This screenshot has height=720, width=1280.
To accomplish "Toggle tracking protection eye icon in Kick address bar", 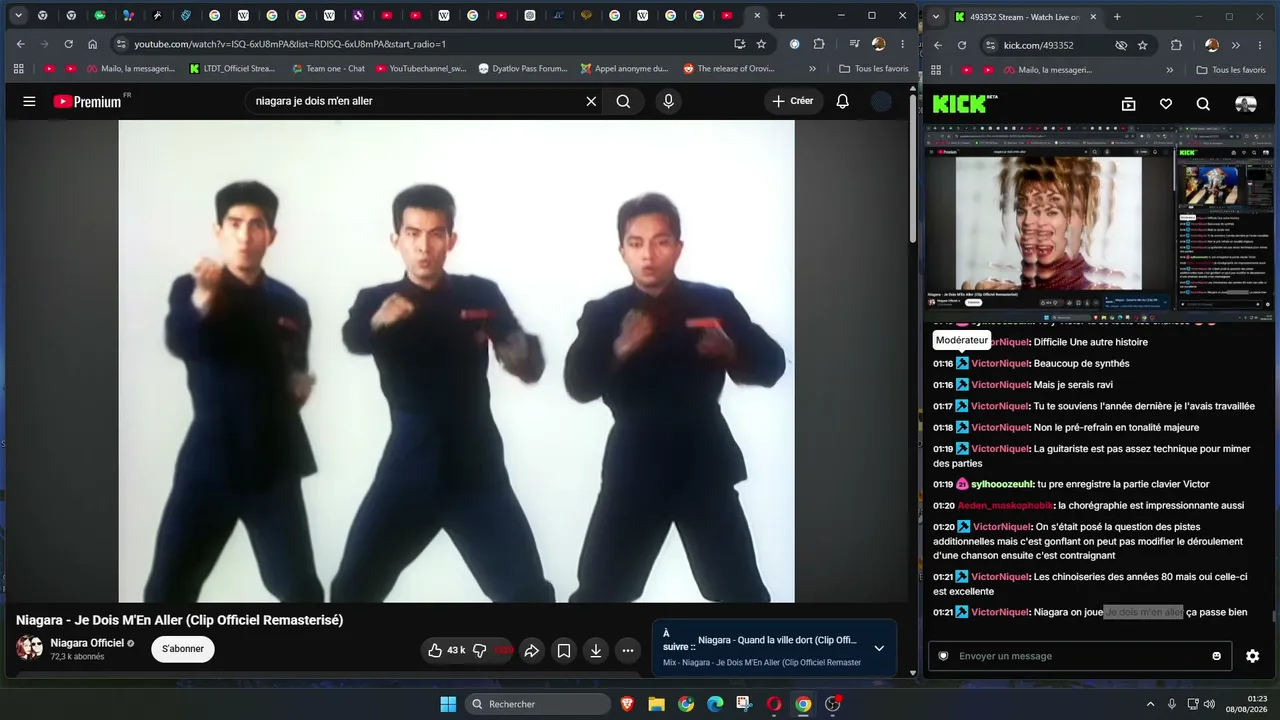I will click(x=1121, y=45).
